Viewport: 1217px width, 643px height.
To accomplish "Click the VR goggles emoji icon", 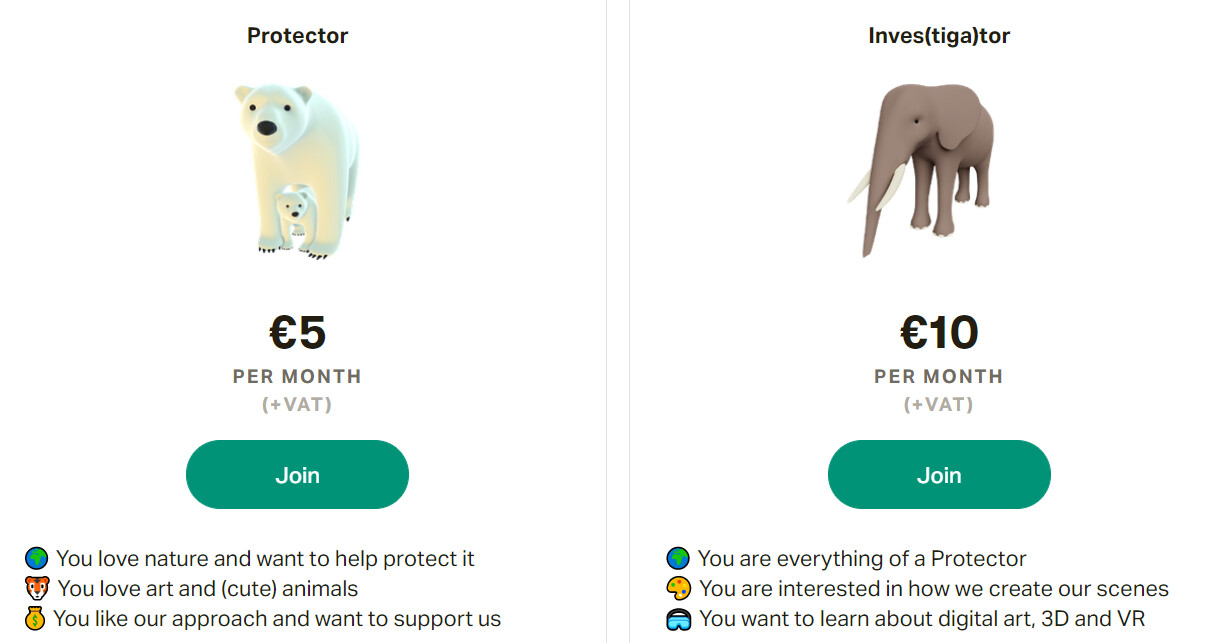I will (678, 620).
